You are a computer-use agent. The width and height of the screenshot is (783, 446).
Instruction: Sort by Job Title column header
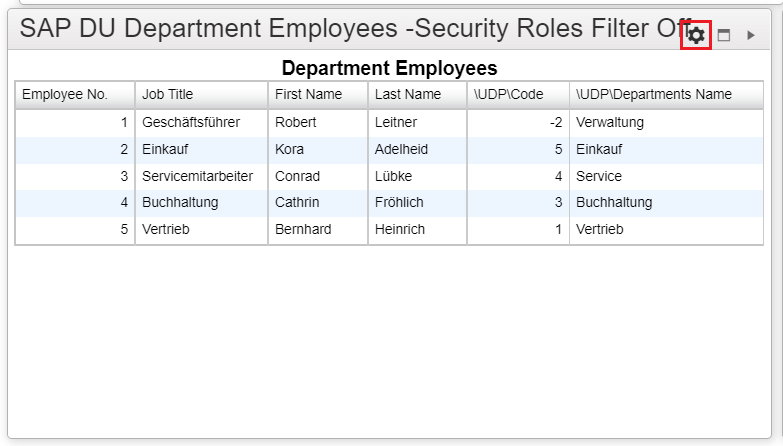201,94
